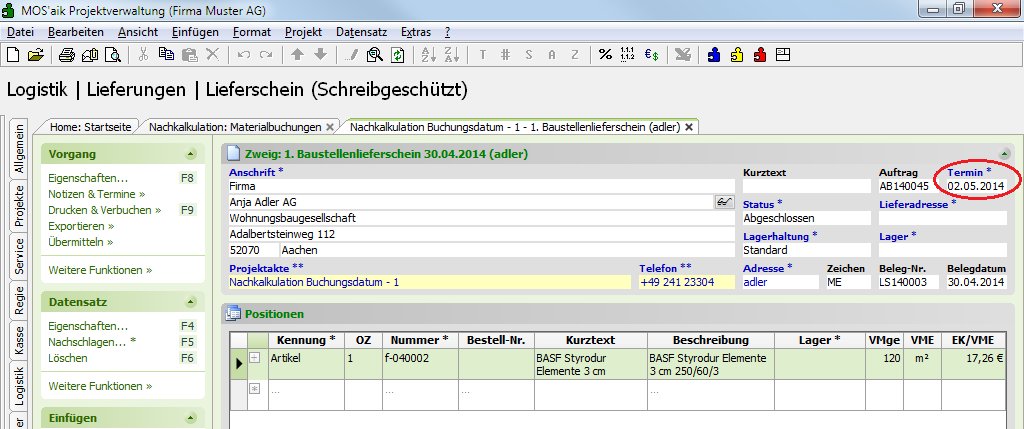Screen dimensions: 1024x429
Task: Click the open folder toolbar icon
Action: point(36,55)
